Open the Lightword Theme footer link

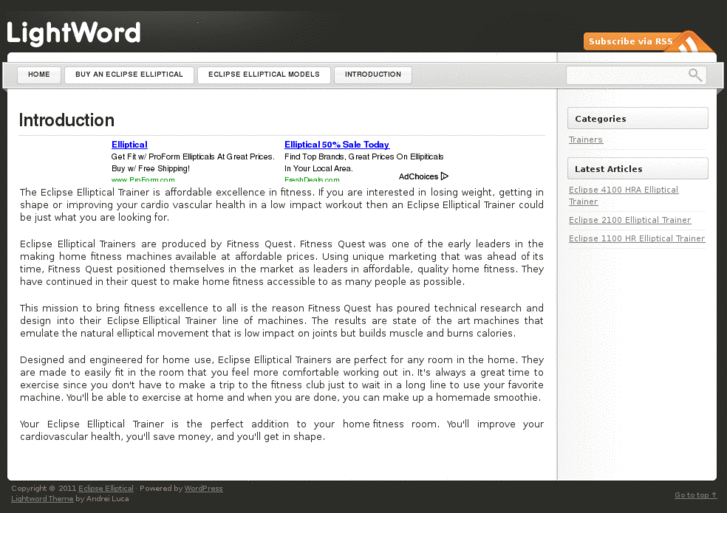[x=42, y=499]
